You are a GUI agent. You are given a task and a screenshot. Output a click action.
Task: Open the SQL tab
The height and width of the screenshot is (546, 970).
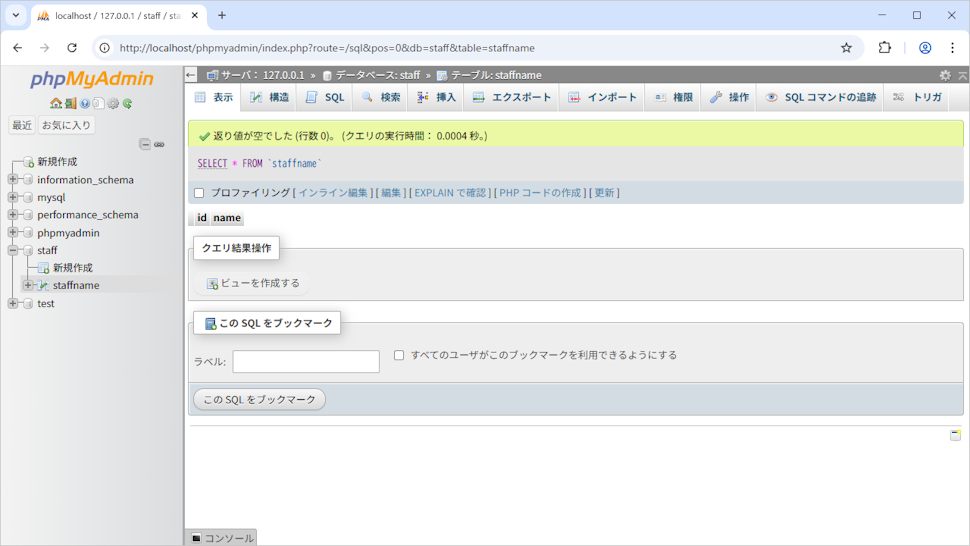(x=325, y=97)
